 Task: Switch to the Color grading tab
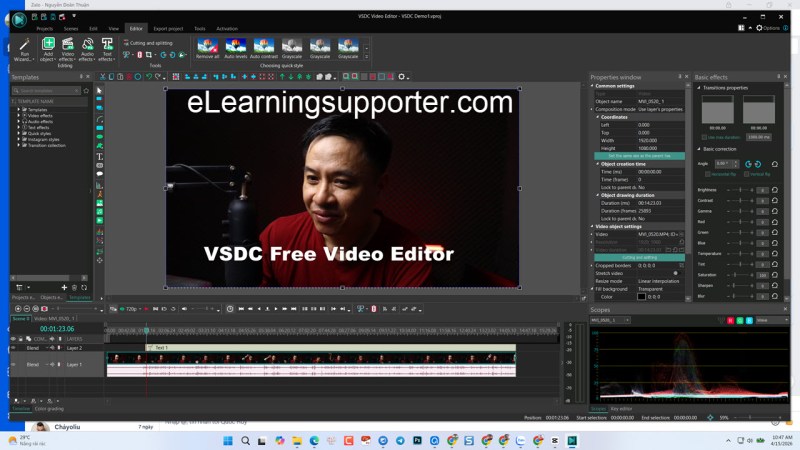[x=49, y=409]
